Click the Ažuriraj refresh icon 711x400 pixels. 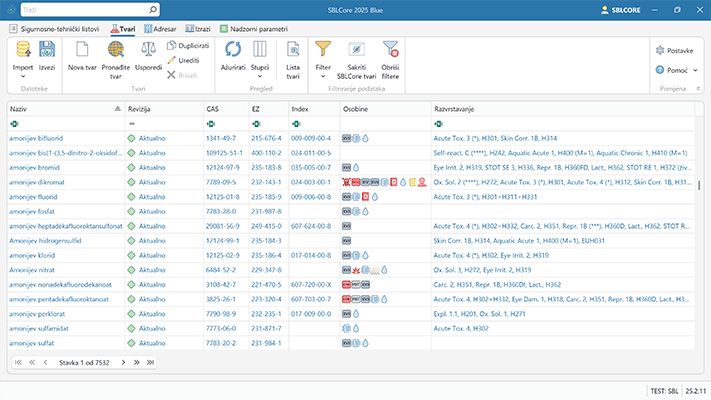click(233, 50)
